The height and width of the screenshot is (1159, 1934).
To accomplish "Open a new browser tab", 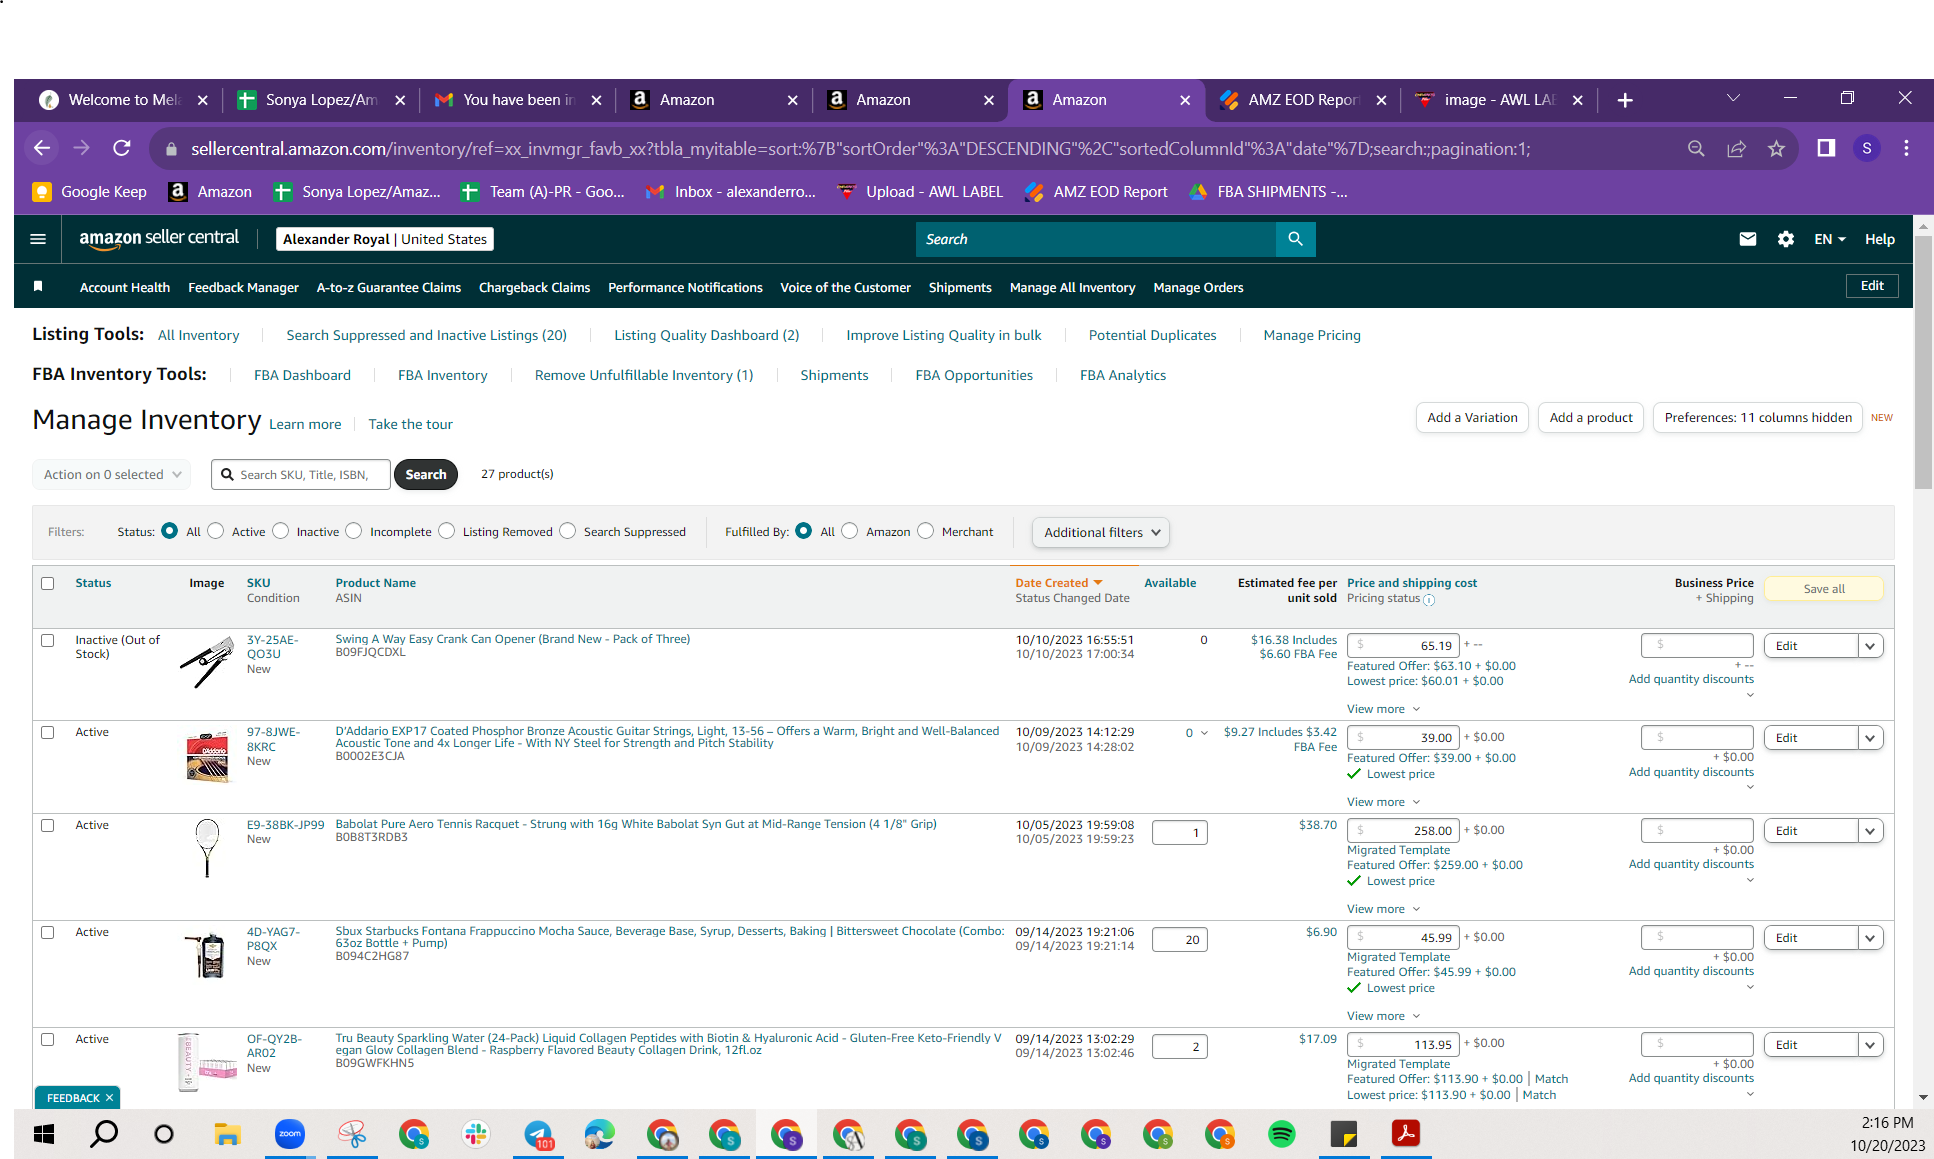I will pos(1625,100).
